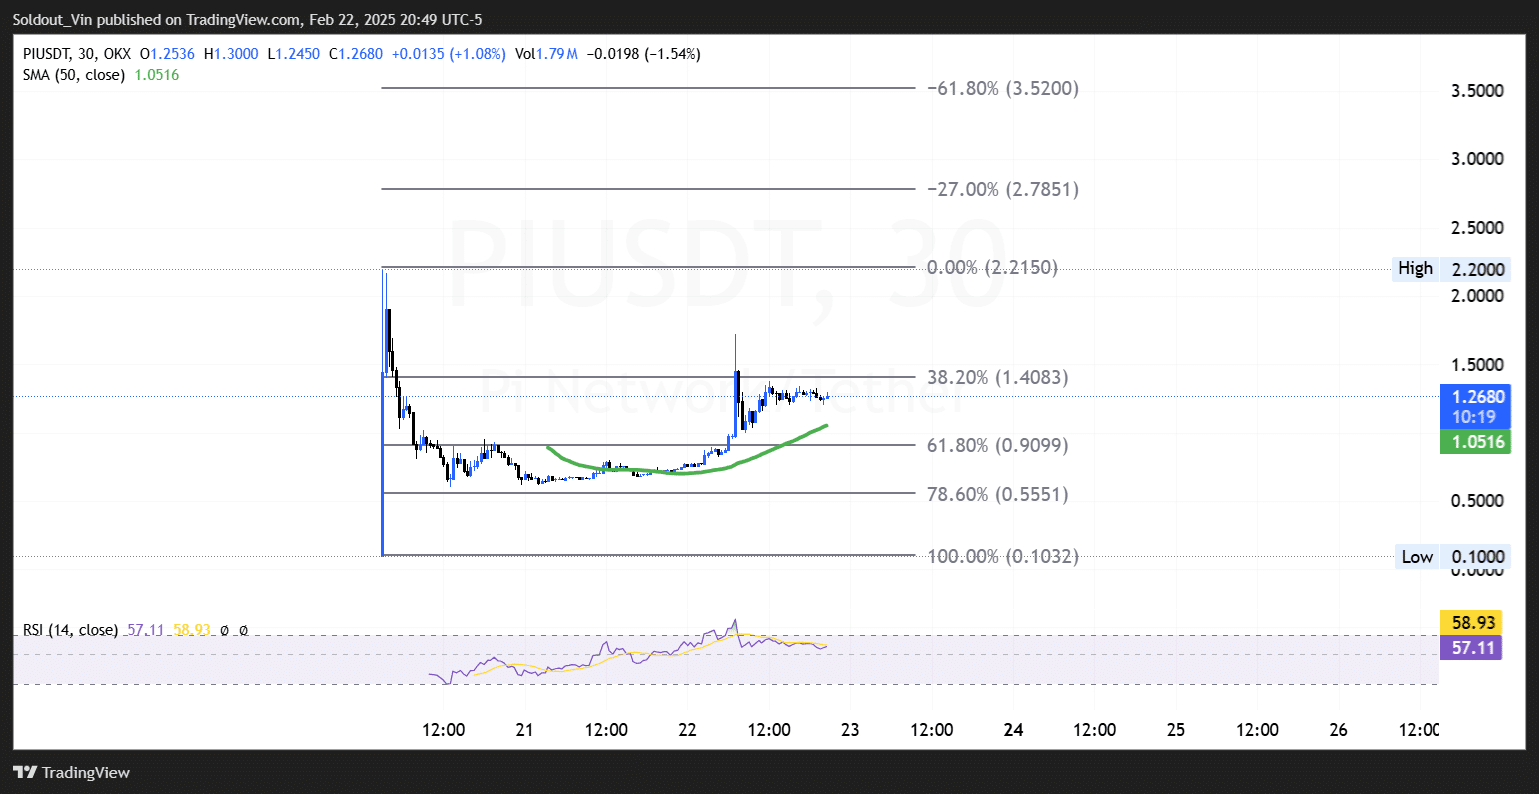Click the RSI legend value 57.11
This screenshot has width=1539, height=794.
(146, 631)
